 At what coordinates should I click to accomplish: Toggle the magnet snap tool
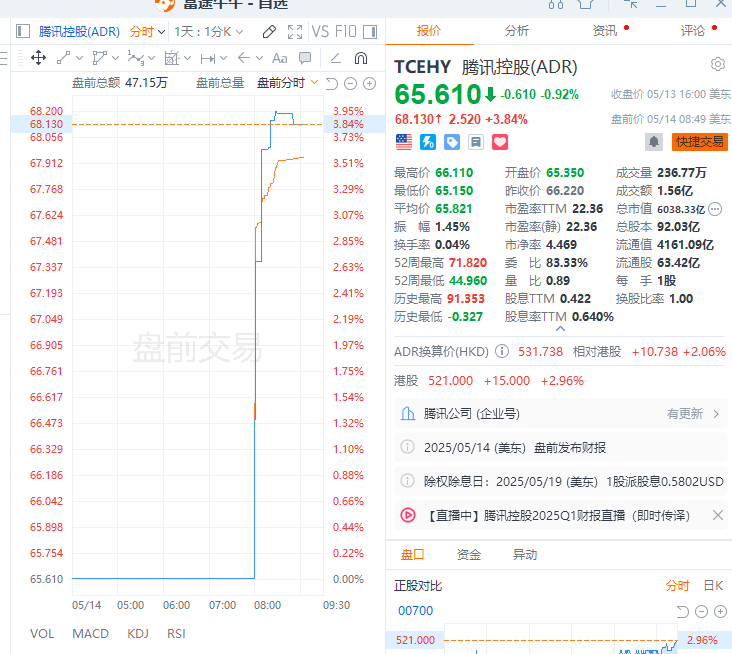click(361, 58)
